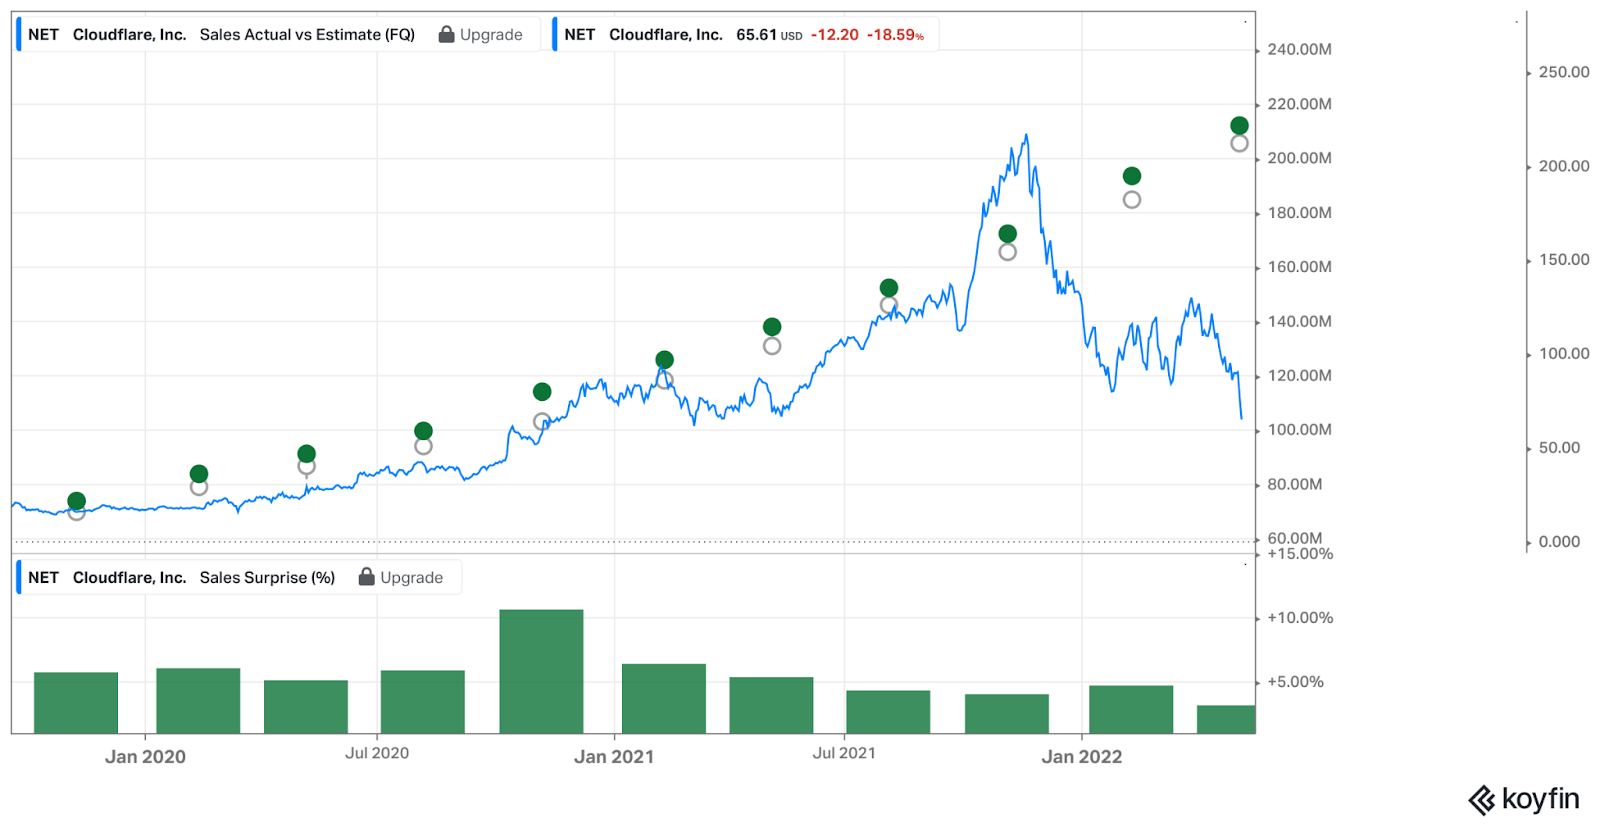Click the first Sales Surprise bar before Jan 2020
Screen dimensions: 1600x827
76,703
